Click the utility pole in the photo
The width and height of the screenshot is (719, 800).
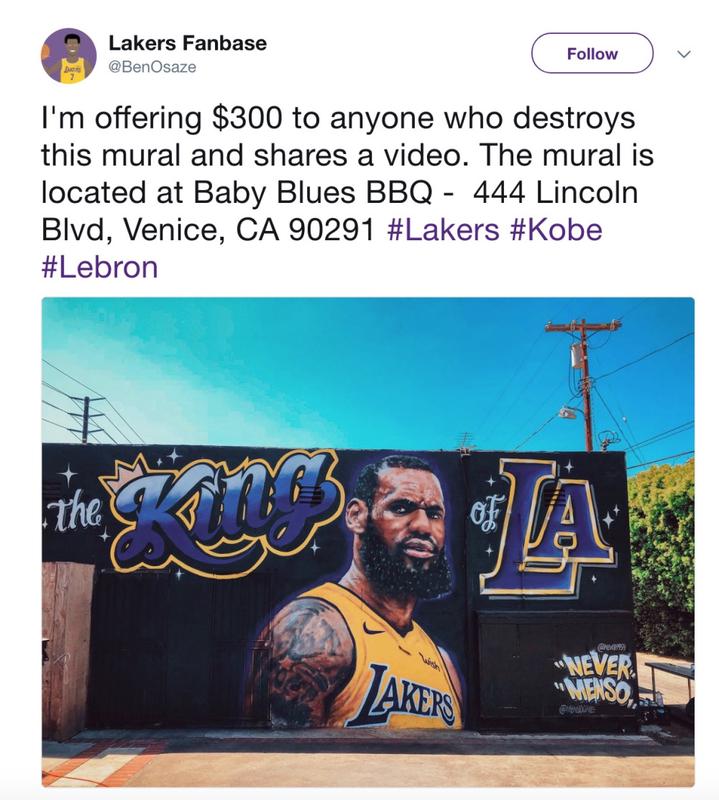pos(584,385)
